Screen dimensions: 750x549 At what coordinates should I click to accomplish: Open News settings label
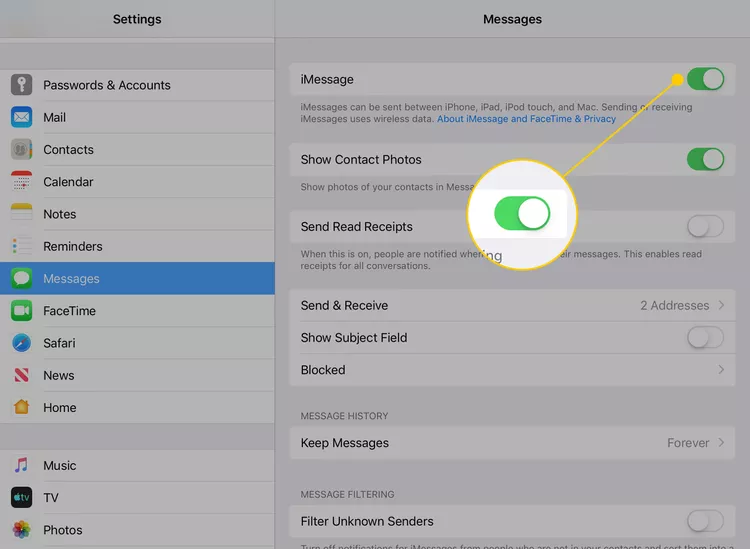pyautogui.click(x=58, y=375)
